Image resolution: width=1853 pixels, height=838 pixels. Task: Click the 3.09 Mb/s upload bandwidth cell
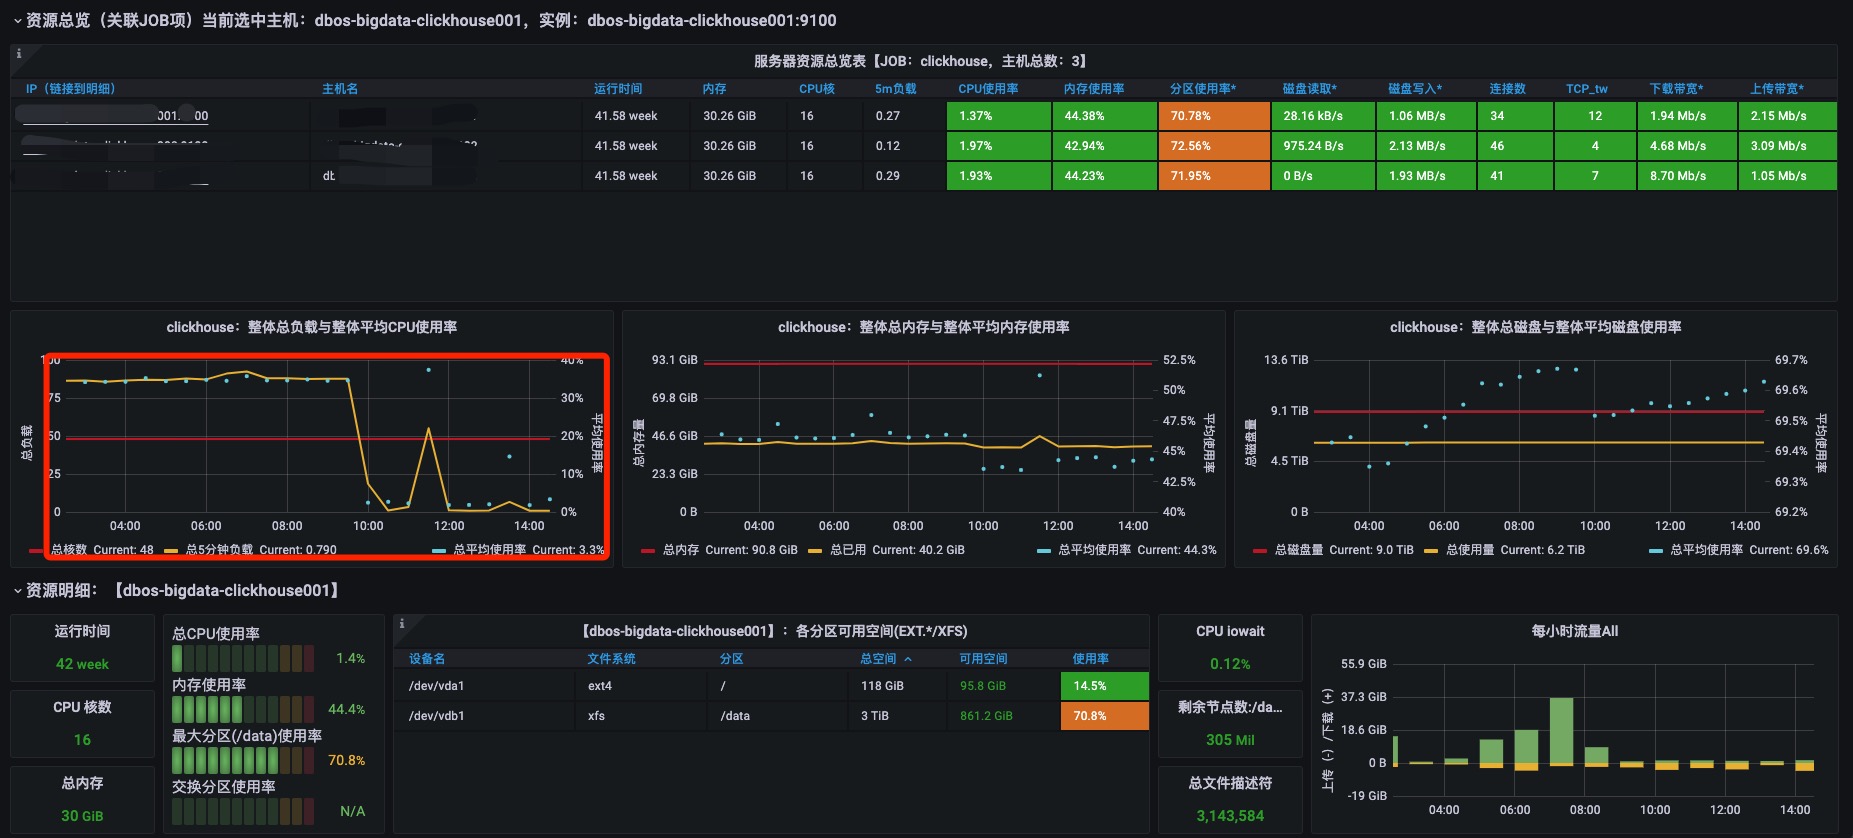coord(1787,146)
